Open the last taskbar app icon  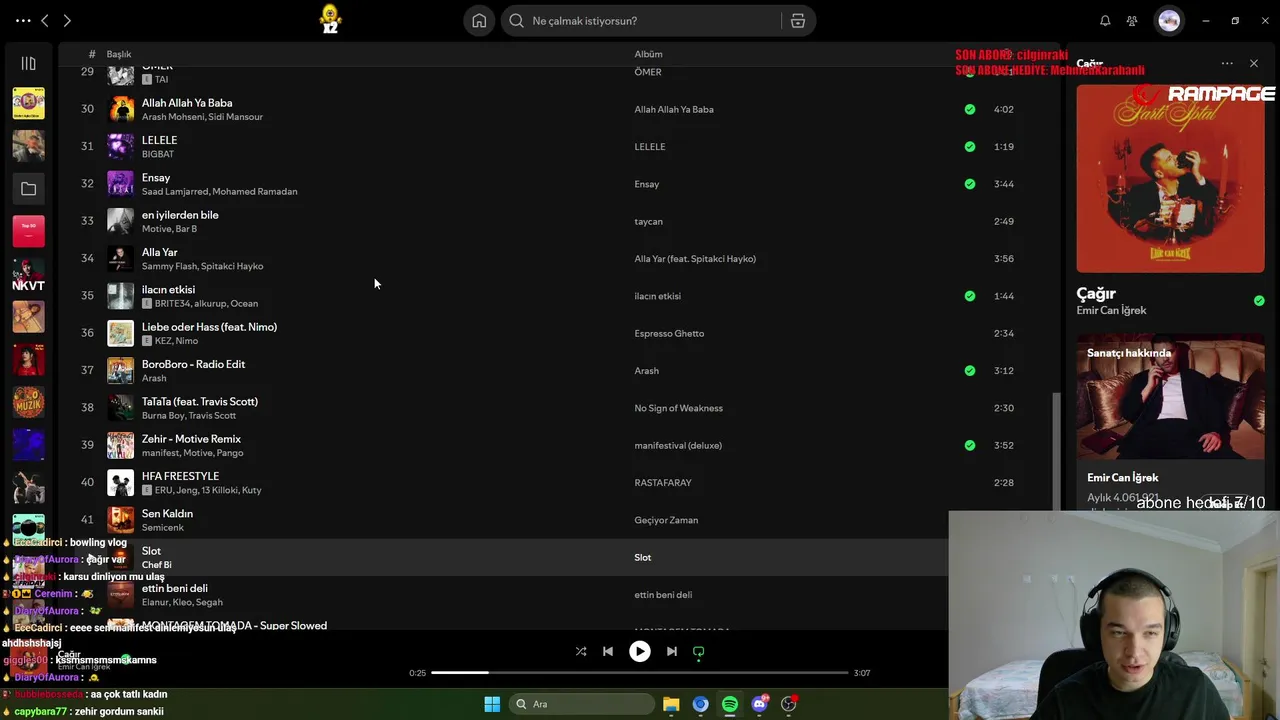[789, 704]
